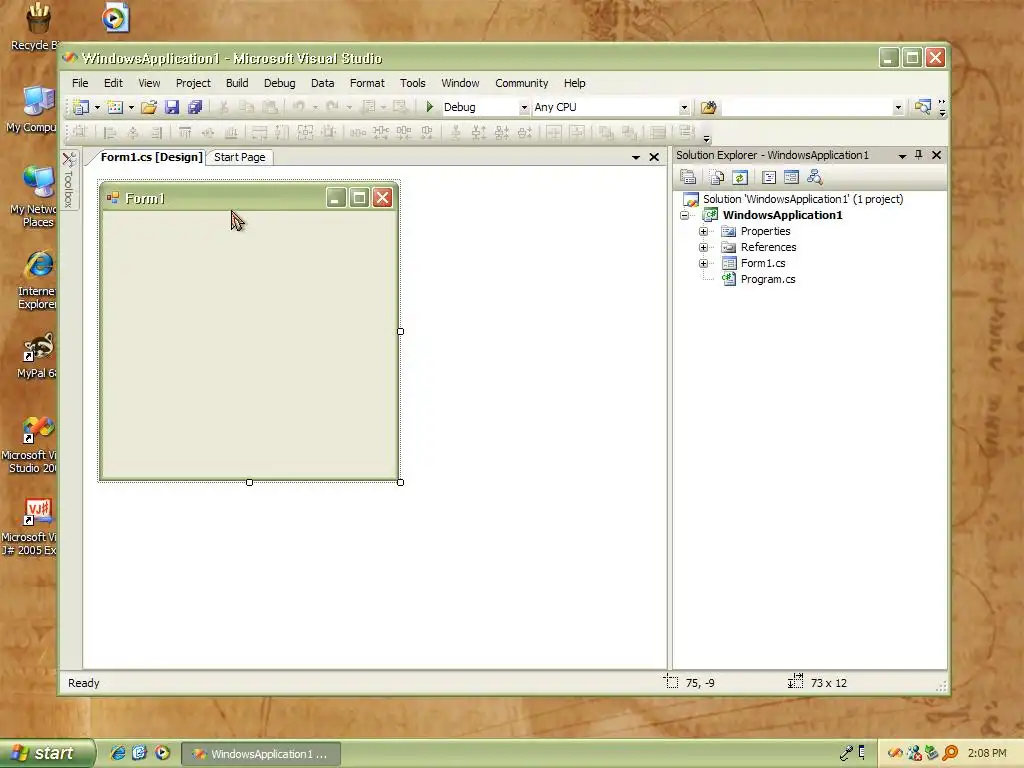Open the Project menu
Image resolution: width=1024 pixels, height=768 pixels.
(x=193, y=83)
